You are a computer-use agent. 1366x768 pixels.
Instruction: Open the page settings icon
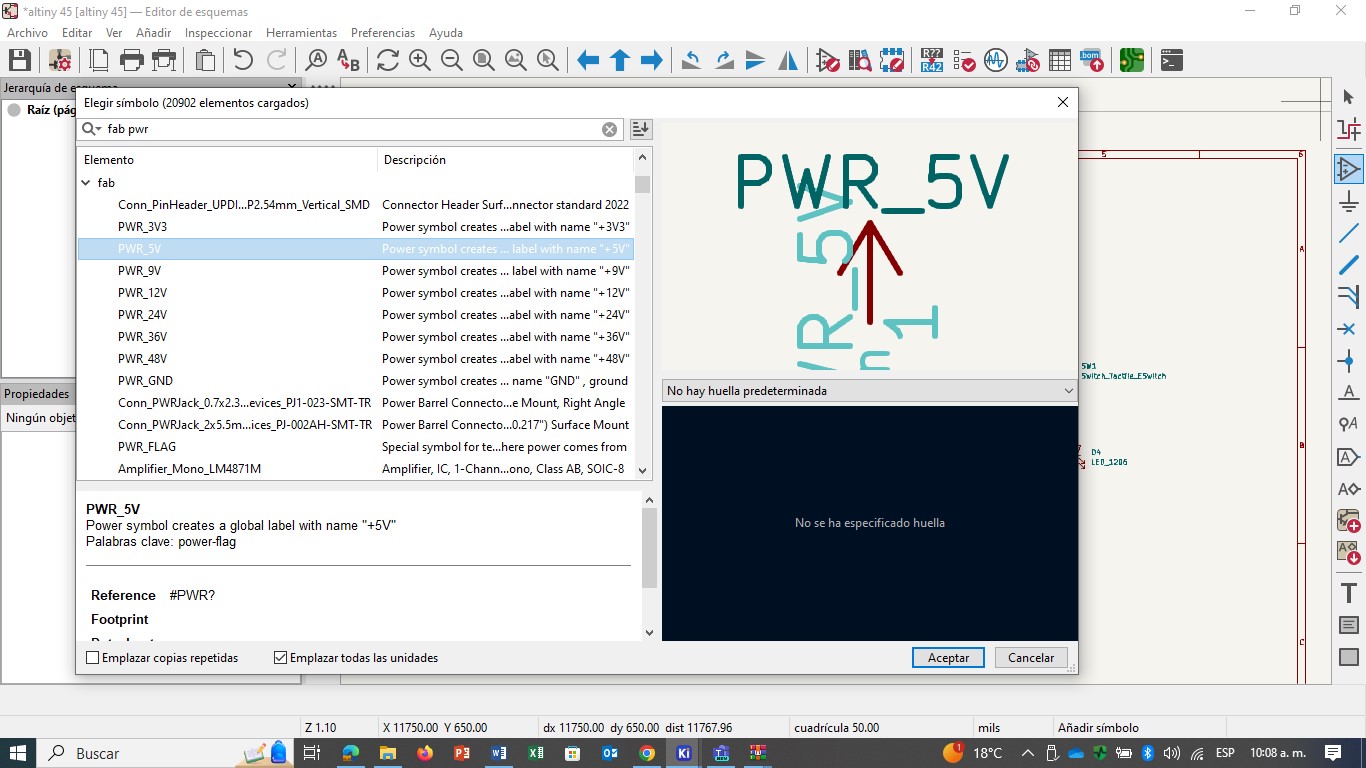click(99, 60)
